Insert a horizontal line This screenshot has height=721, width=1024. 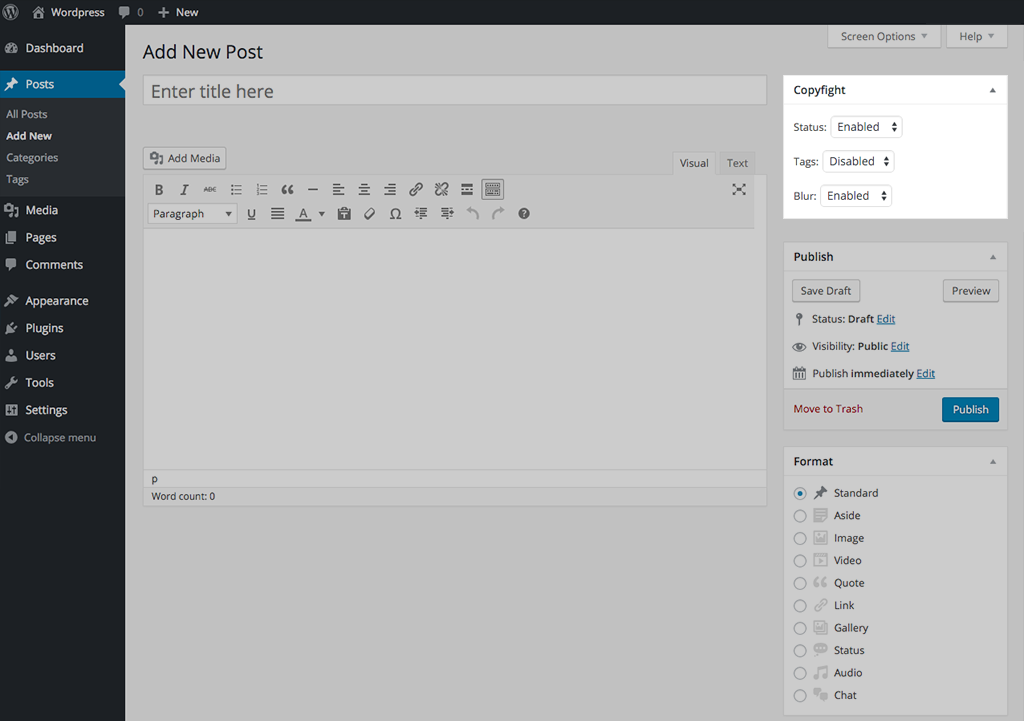tap(313, 189)
